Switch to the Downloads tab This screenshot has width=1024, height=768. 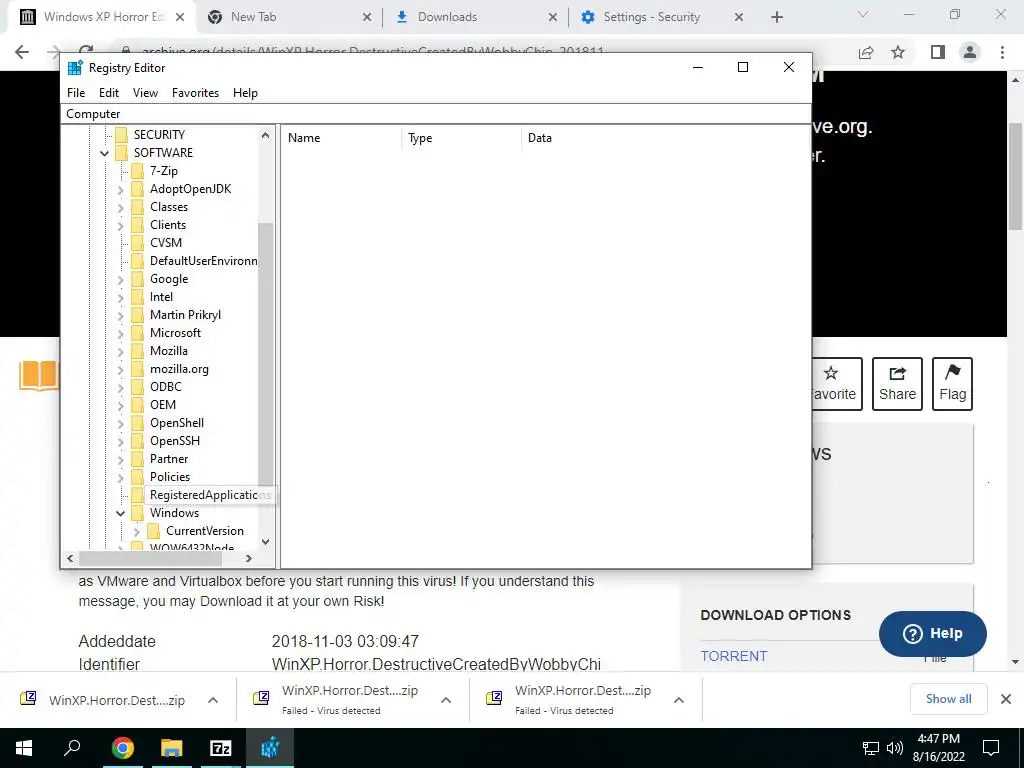click(x=447, y=17)
